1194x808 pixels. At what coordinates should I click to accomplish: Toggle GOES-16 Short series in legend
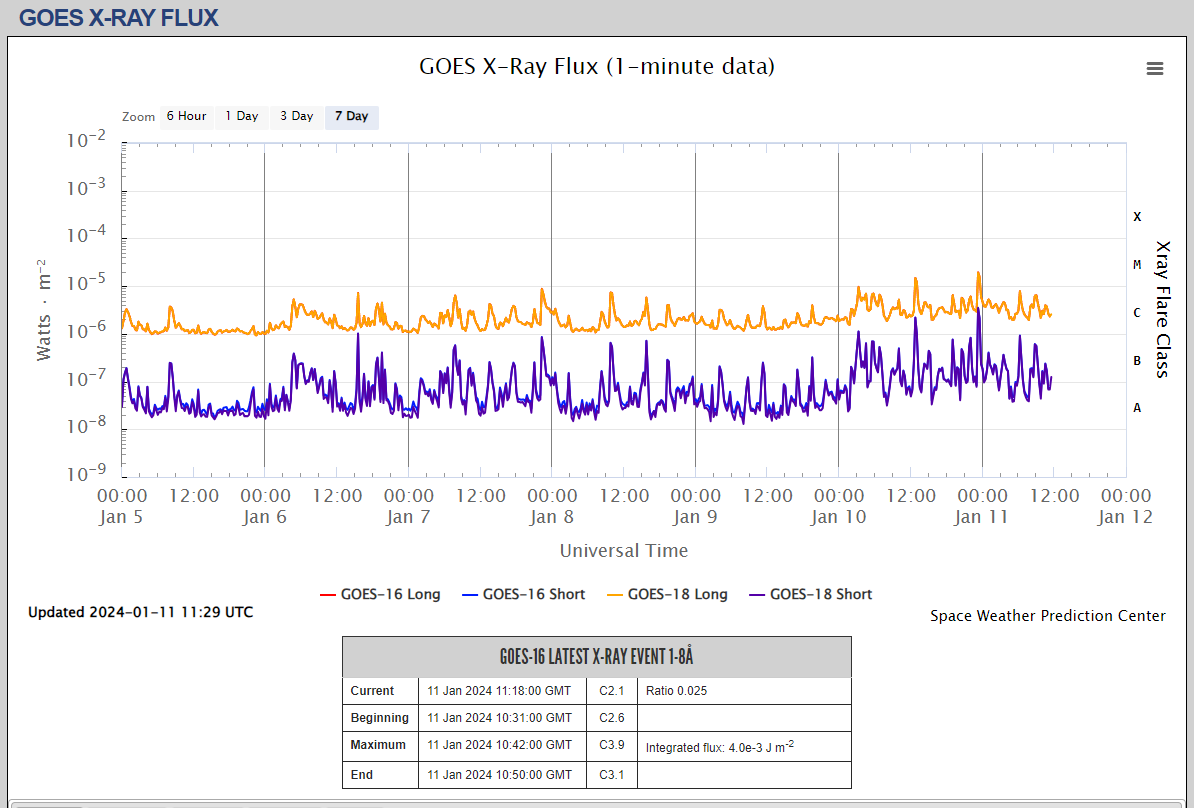point(533,594)
